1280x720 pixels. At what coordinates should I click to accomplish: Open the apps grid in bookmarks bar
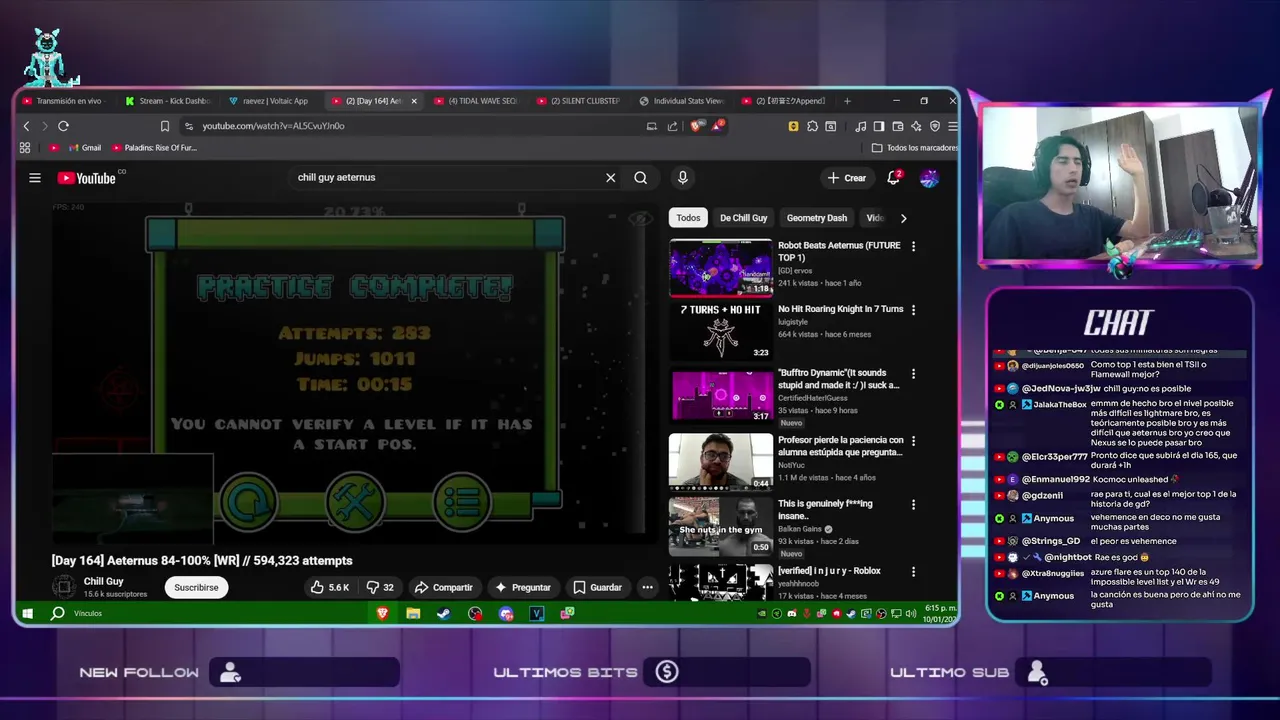(x=25, y=148)
